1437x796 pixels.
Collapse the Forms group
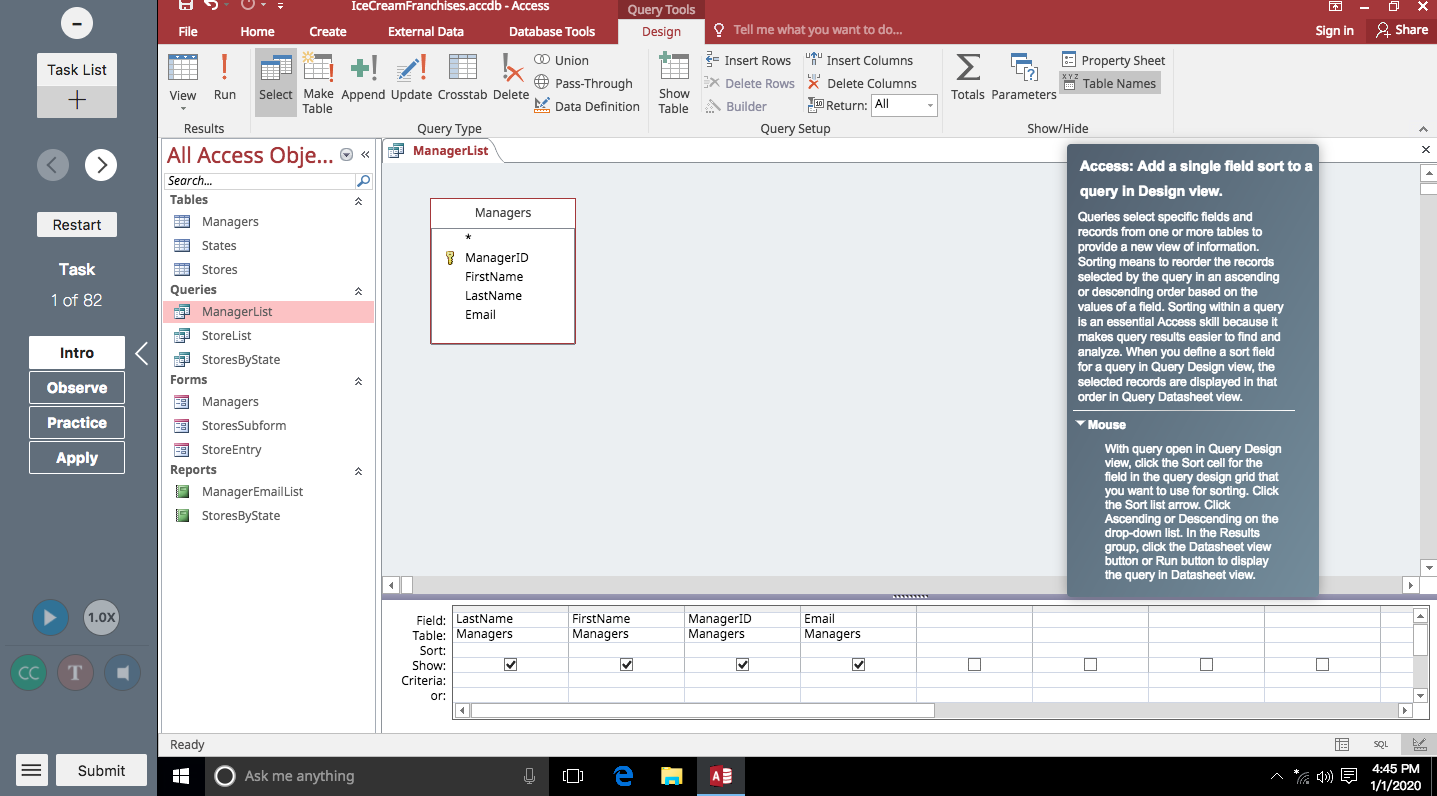click(359, 381)
